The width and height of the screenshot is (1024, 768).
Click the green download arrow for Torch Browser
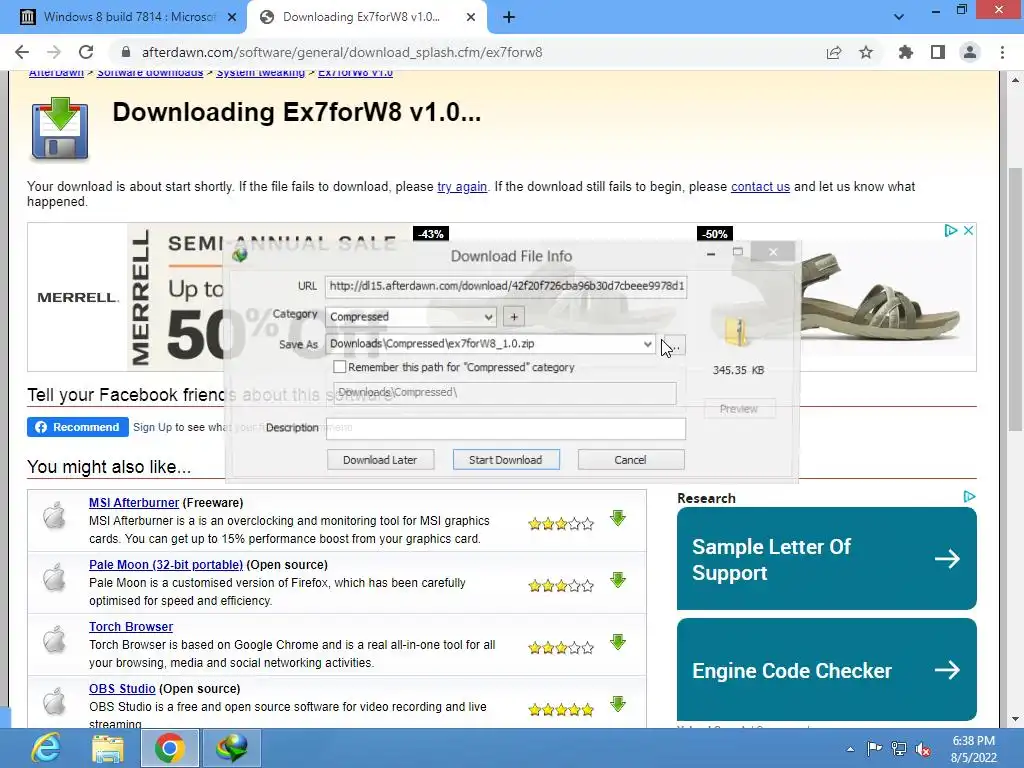click(x=618, y=643)
